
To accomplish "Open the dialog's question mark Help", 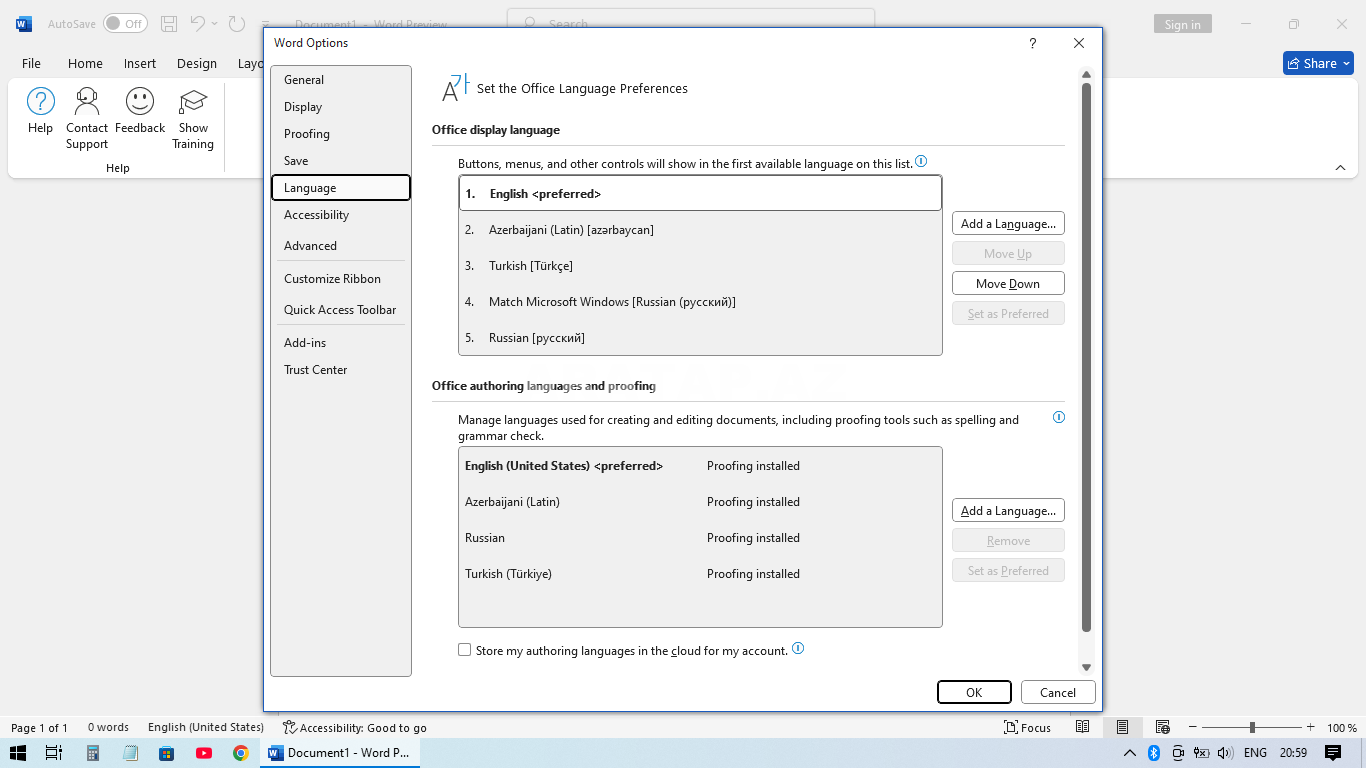I will [x=1033, y=43].
